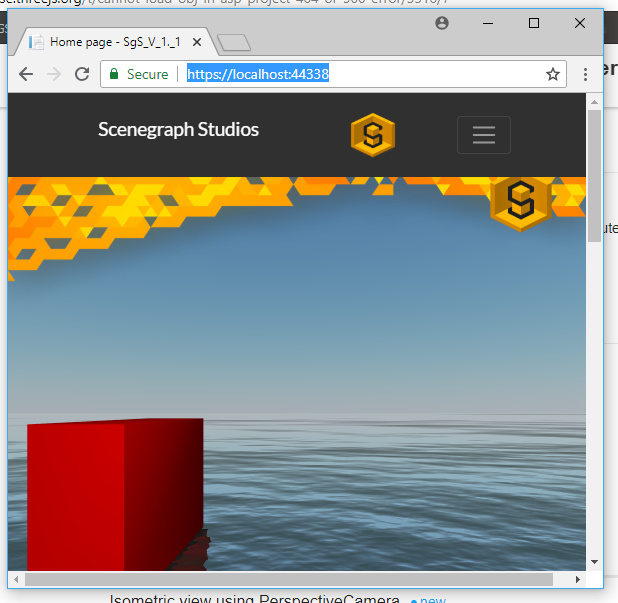Screen dimensions: 618x603
Task: Close the Home page browser tab
Action: [196, 42]
